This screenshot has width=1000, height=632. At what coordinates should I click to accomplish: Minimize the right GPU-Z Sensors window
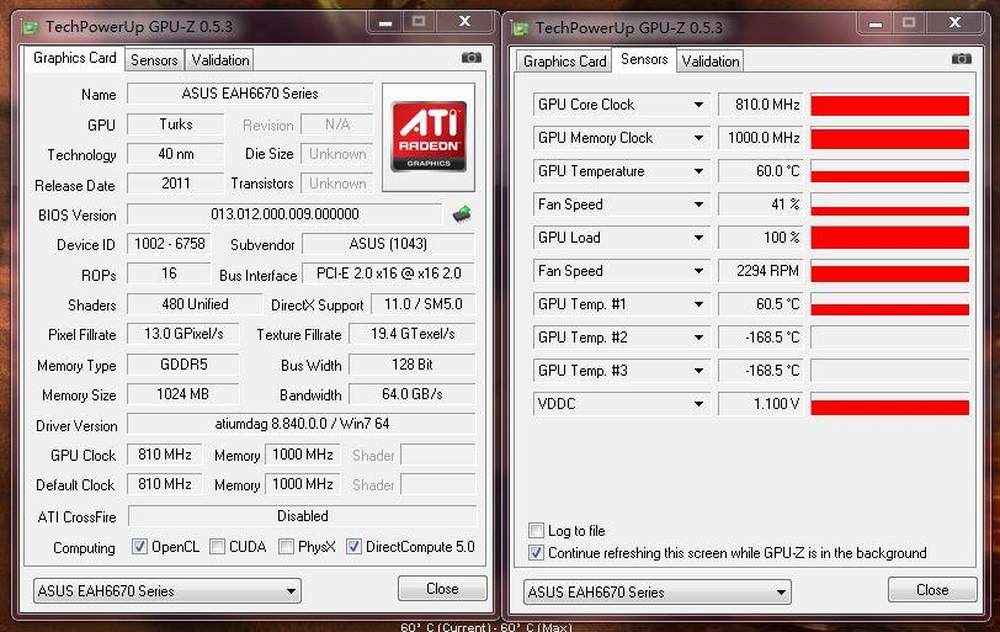click(x=876, y=24)
